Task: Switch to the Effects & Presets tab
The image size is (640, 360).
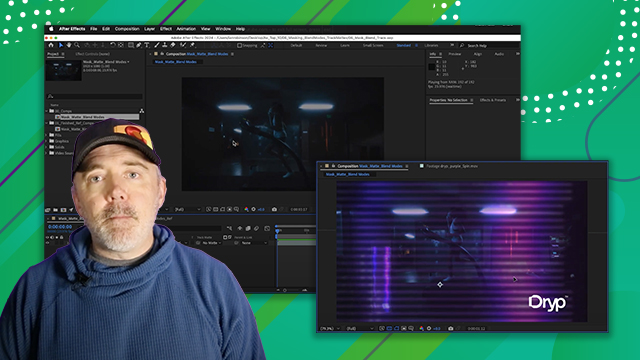Action: pos(493,100)
